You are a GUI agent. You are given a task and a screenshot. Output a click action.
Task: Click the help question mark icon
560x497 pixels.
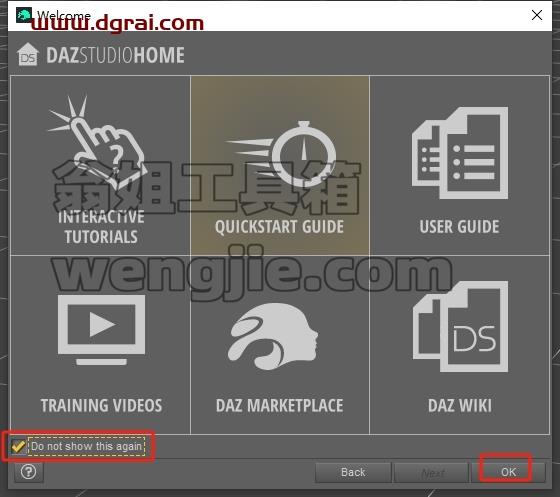click(x=29, y=472)
